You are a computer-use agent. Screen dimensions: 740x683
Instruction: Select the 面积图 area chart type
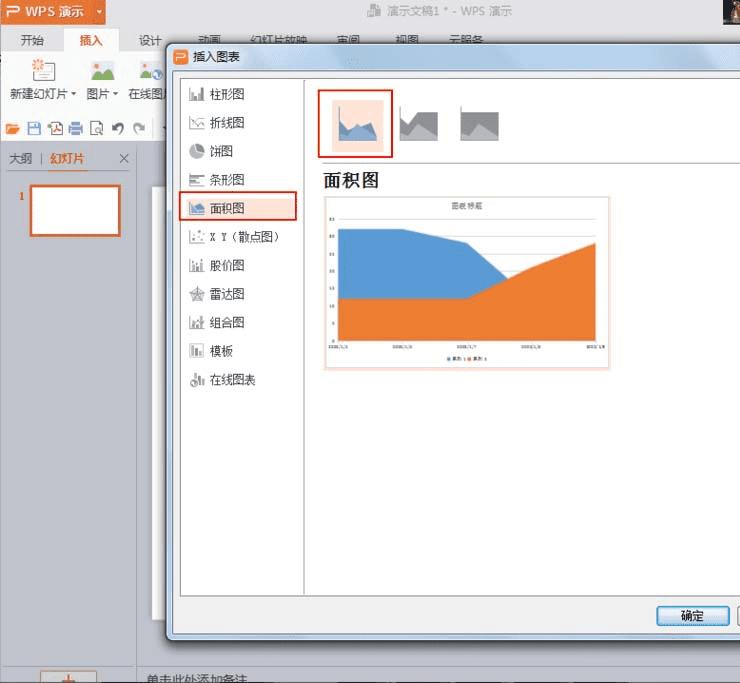(x=238, y=206)
